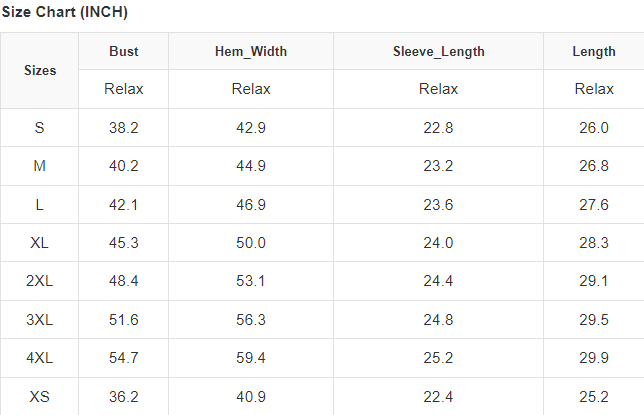The width and height of the screenshot is (644, 415).
Task: Click the 2XL size row label
Action: coord(40,282)
